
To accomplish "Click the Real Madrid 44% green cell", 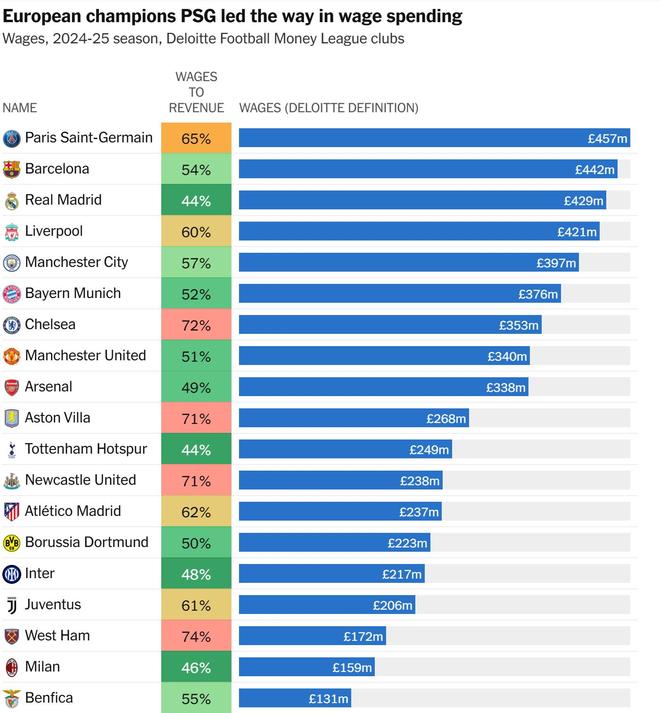I will point(196,200).
